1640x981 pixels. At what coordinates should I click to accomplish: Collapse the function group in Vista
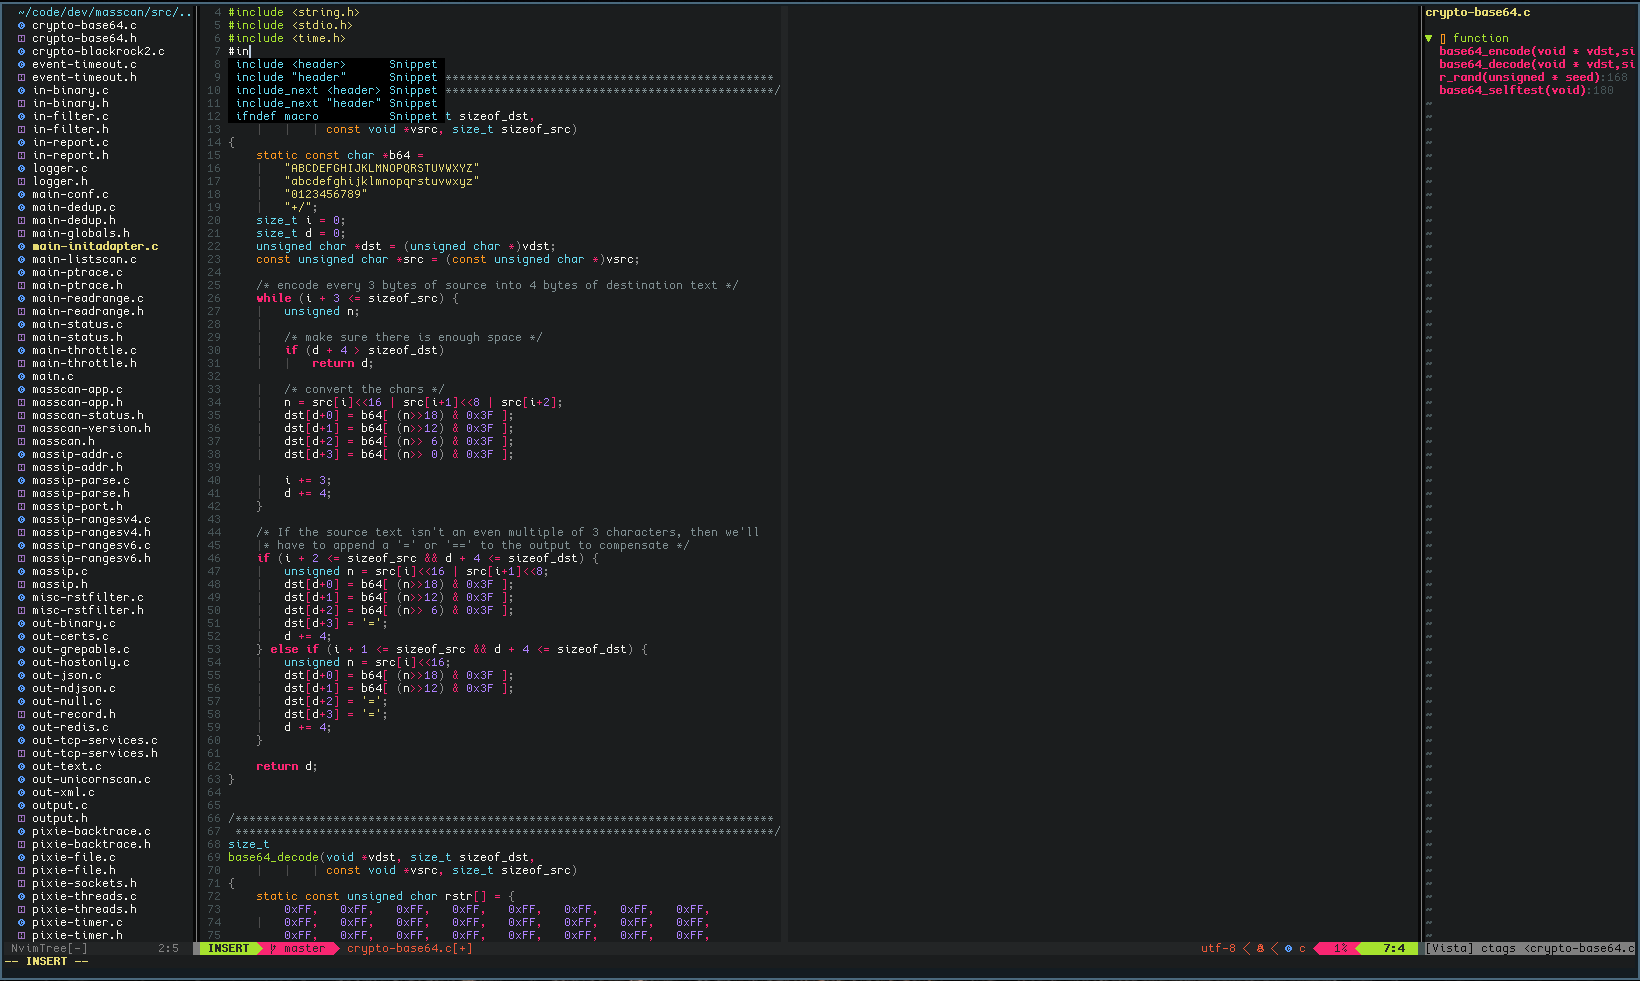point(1429,38)
